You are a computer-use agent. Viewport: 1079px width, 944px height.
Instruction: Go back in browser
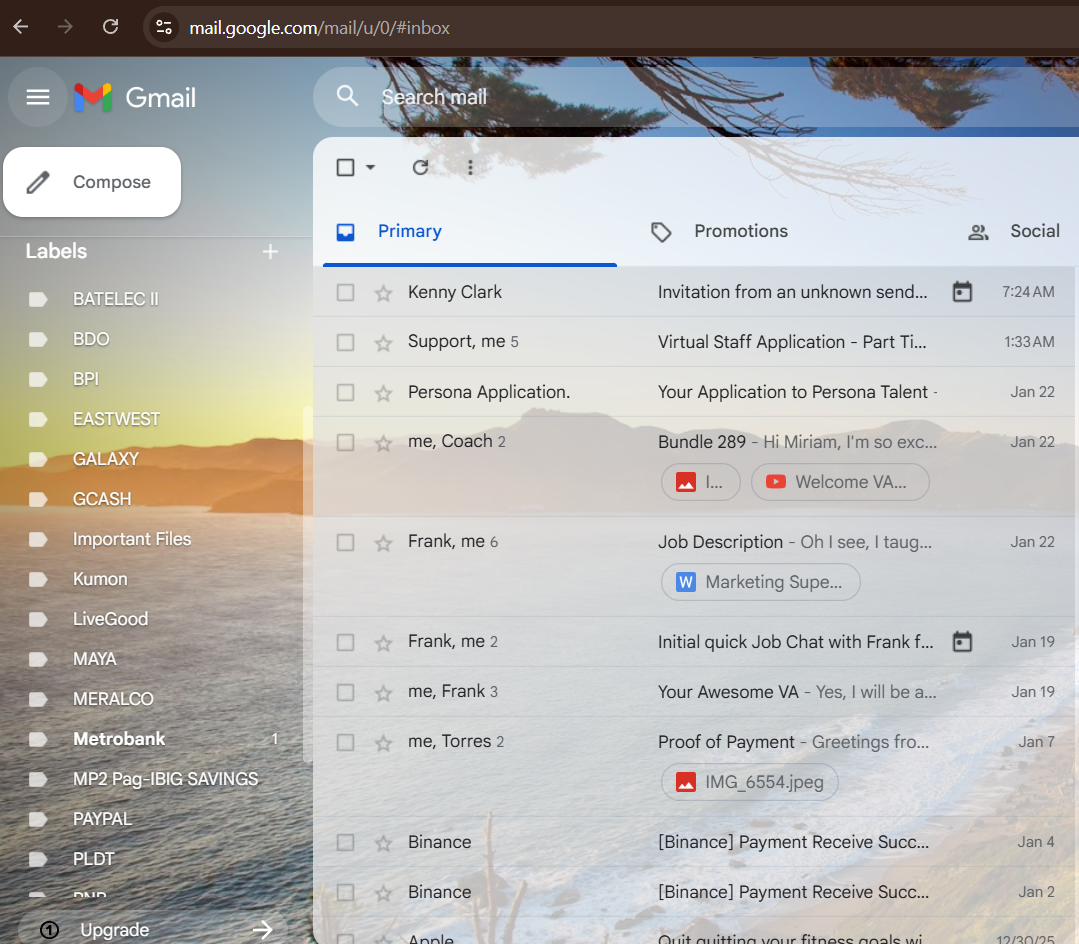21,27
